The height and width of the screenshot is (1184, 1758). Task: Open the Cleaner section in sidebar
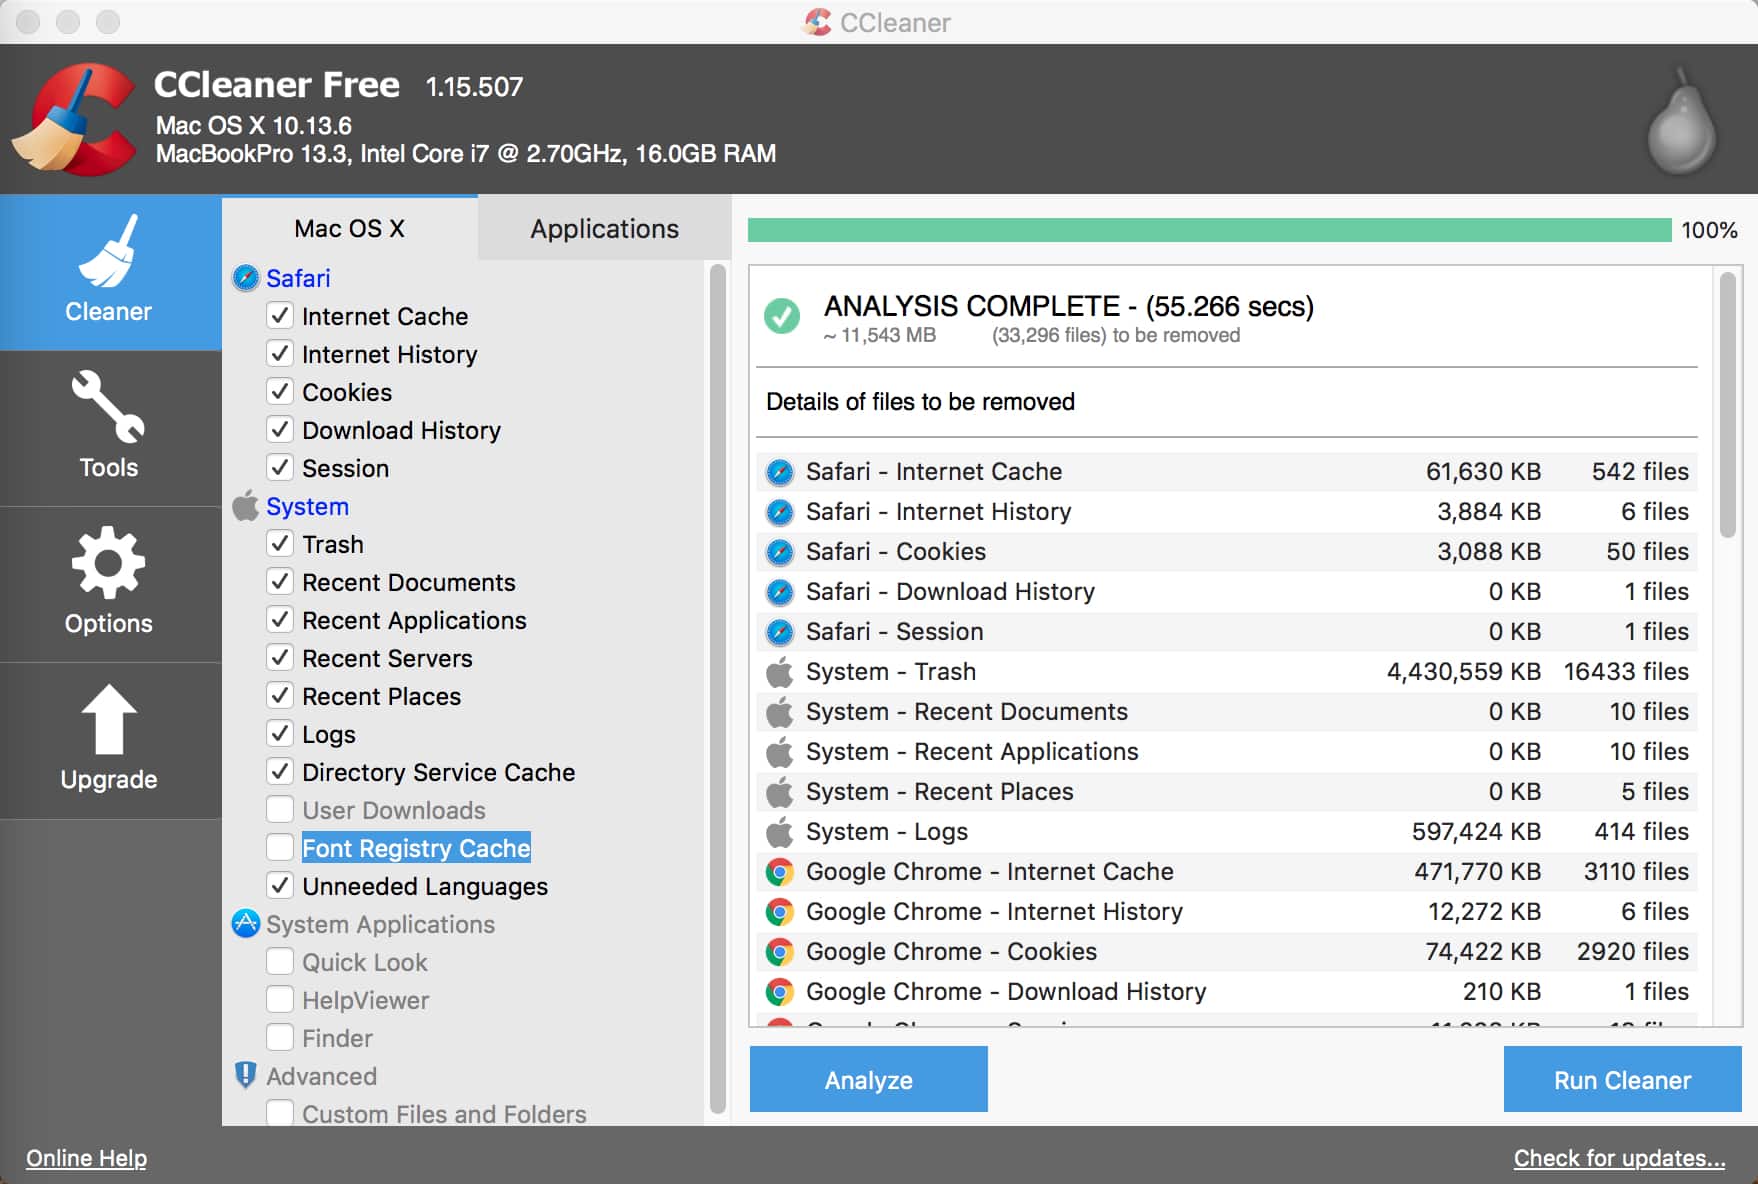tap(109, 272)
